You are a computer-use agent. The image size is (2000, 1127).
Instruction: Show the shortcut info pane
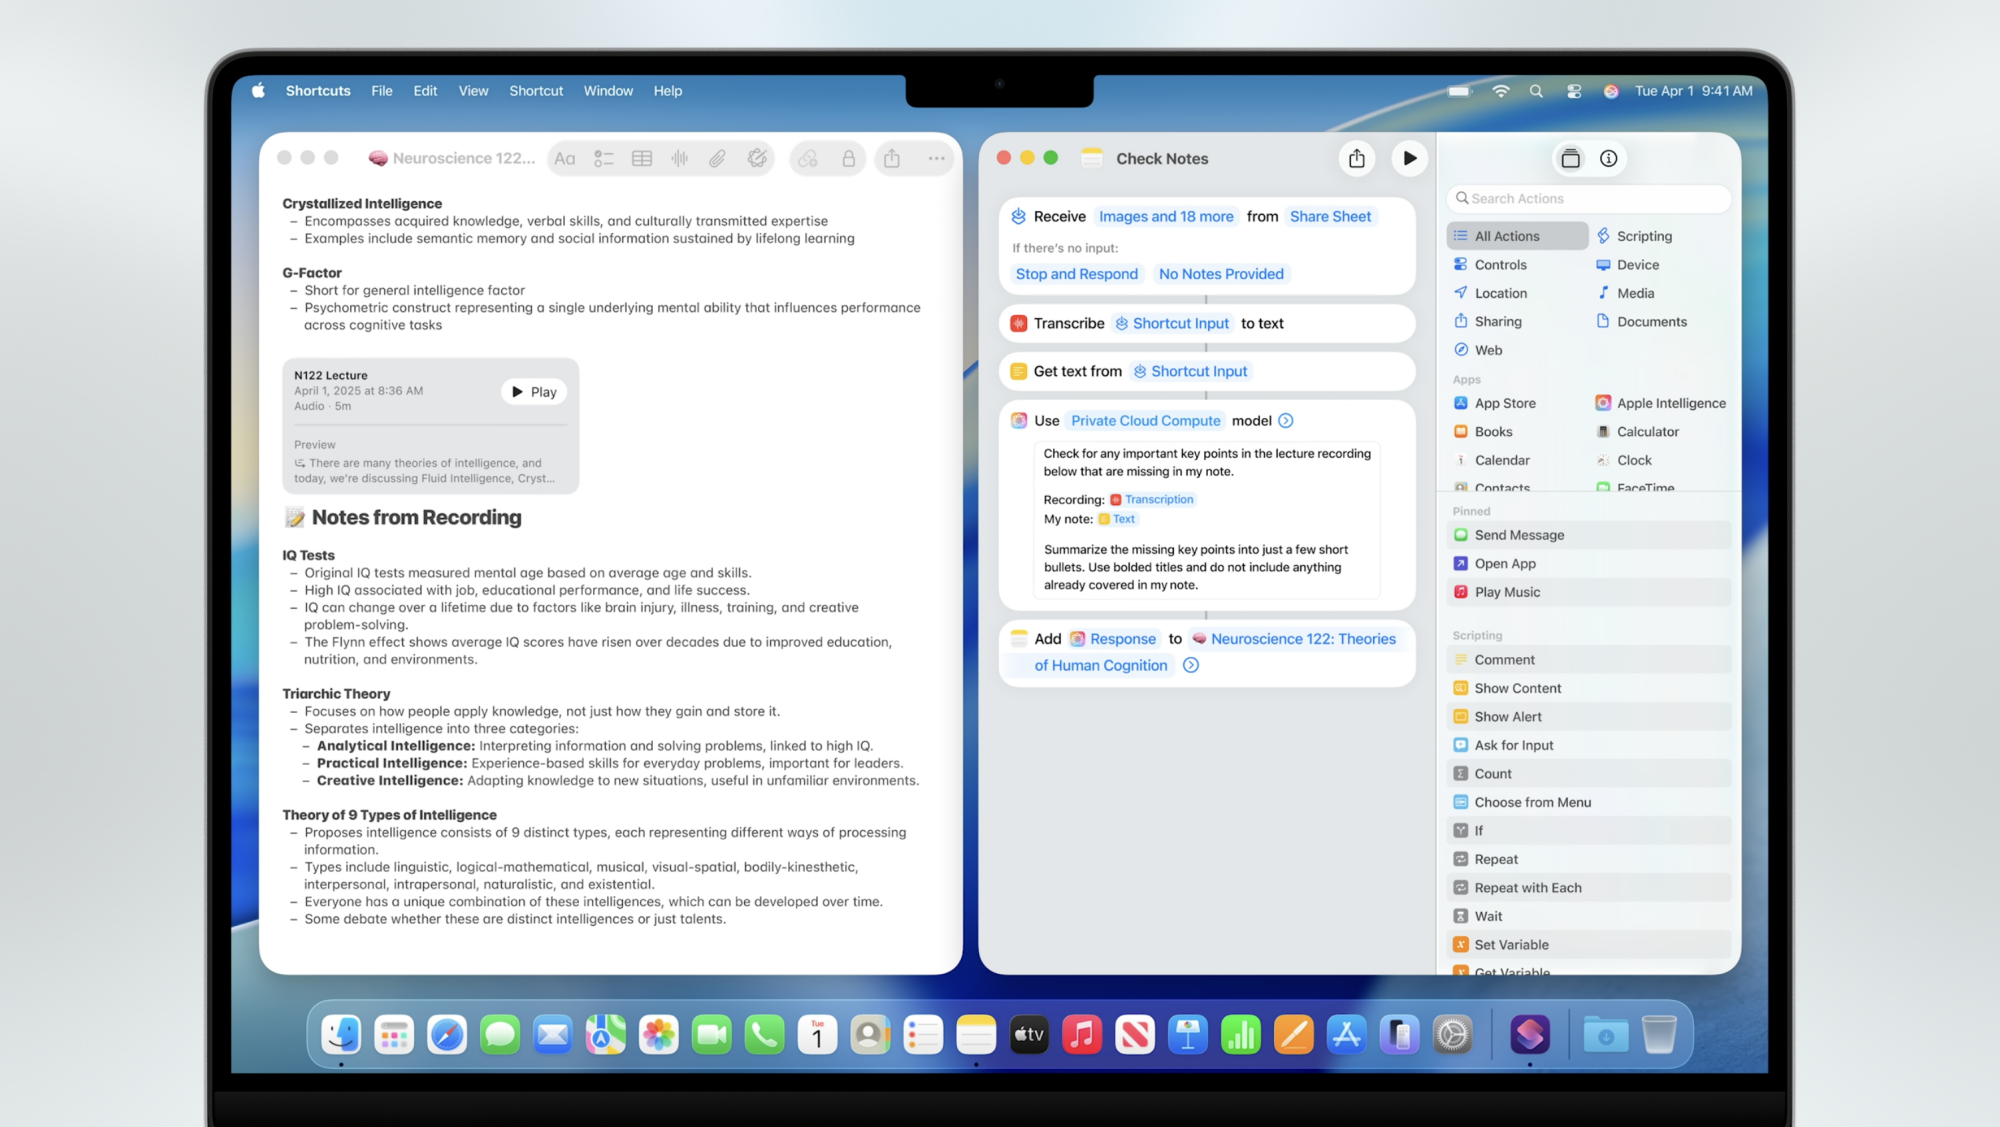pyautogui.click(x=1610, y=158)
